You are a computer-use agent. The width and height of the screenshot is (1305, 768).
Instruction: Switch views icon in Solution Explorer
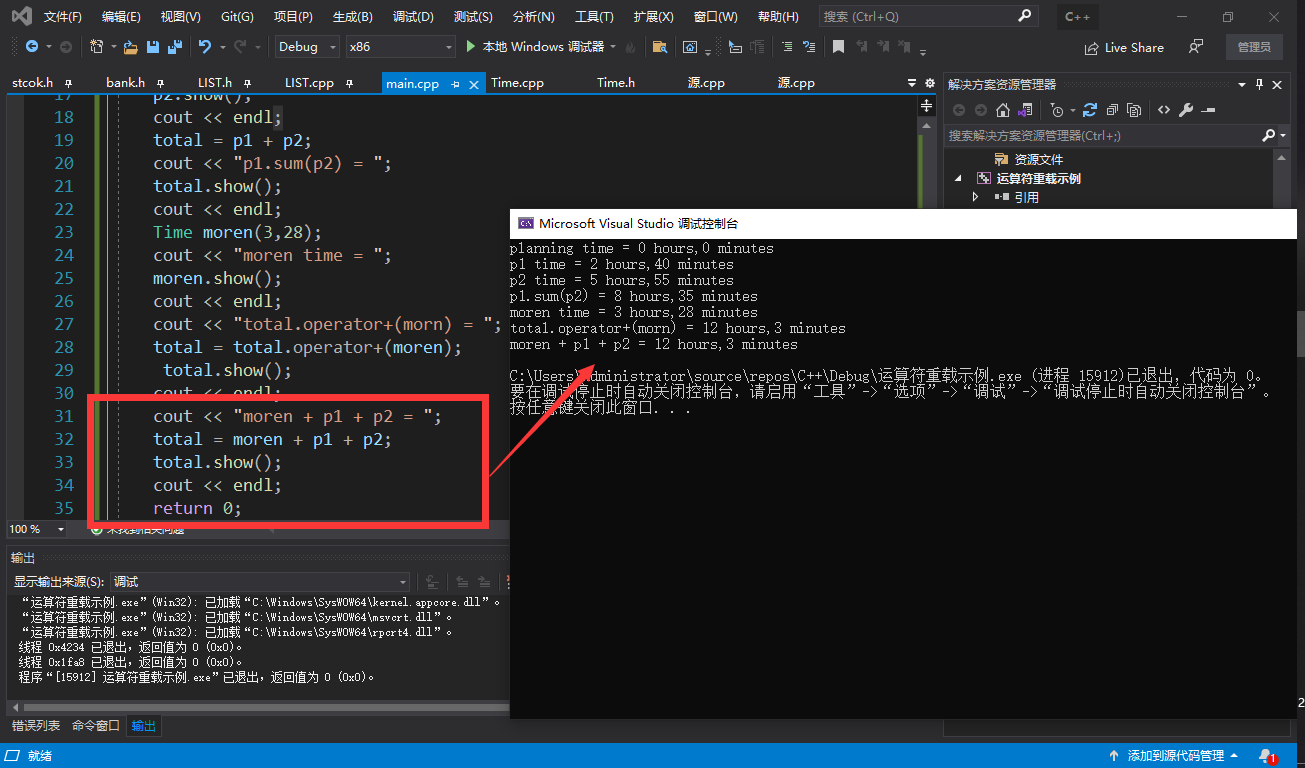[x=1026, y=110]
